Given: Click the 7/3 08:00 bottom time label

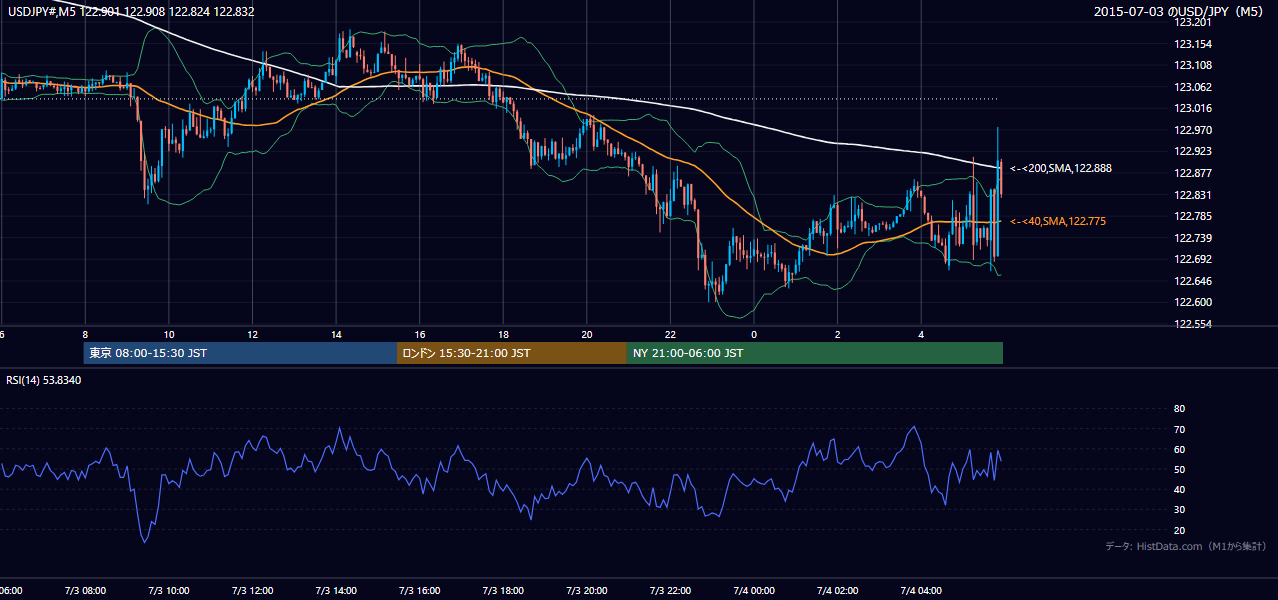Looking at the screenshot, I should coord(85,590).
